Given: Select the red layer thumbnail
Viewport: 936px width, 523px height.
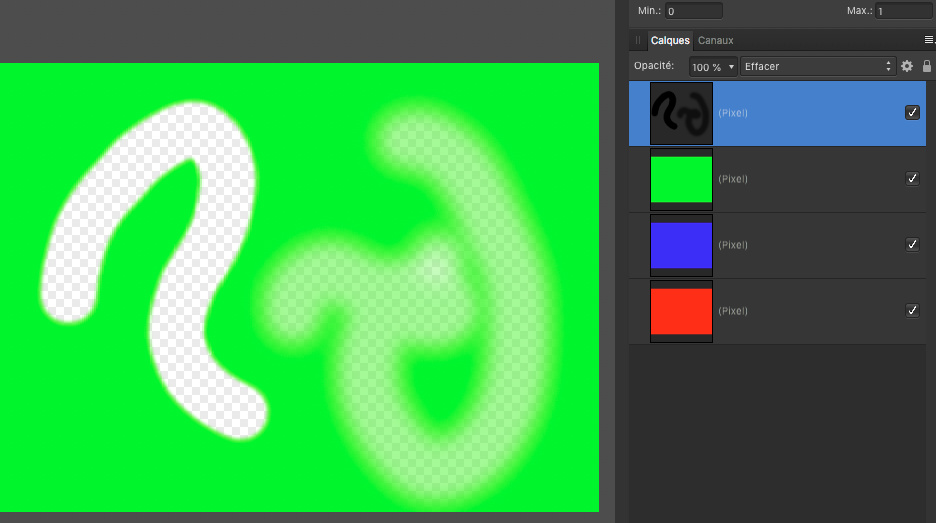Looking at the screenshot, I should 681,311.
